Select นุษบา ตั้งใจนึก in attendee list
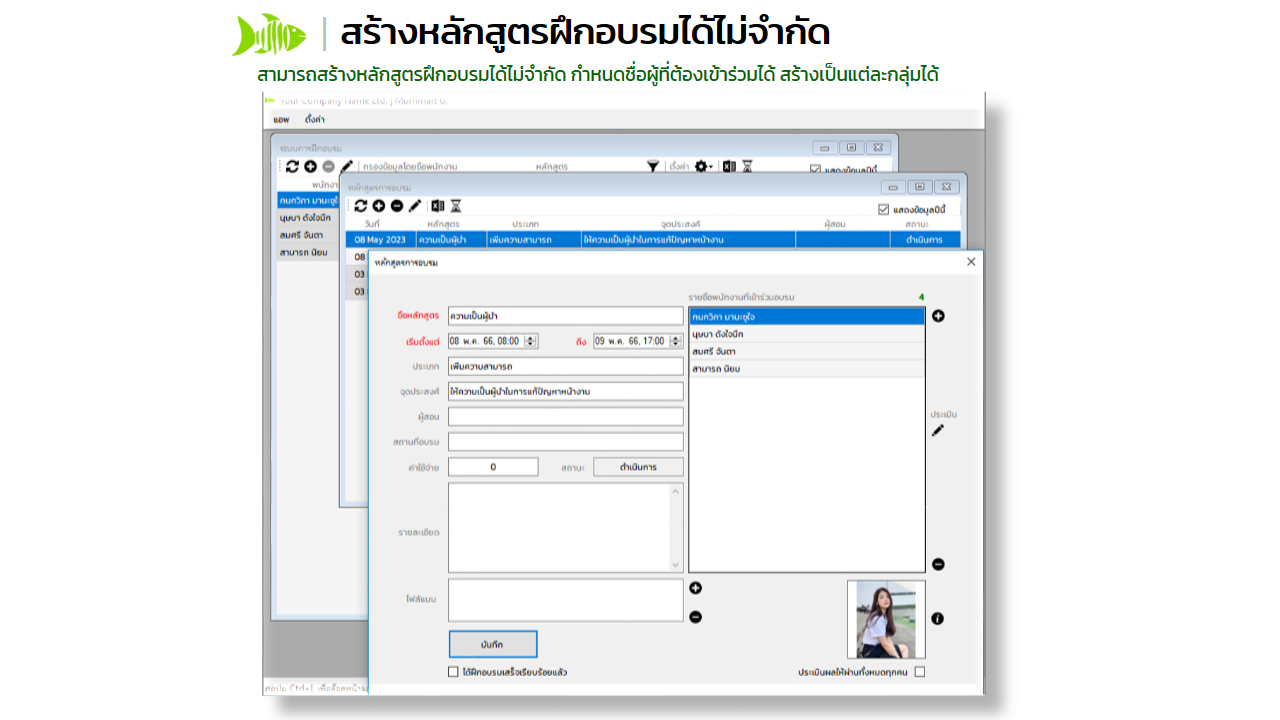 [807, 334]
